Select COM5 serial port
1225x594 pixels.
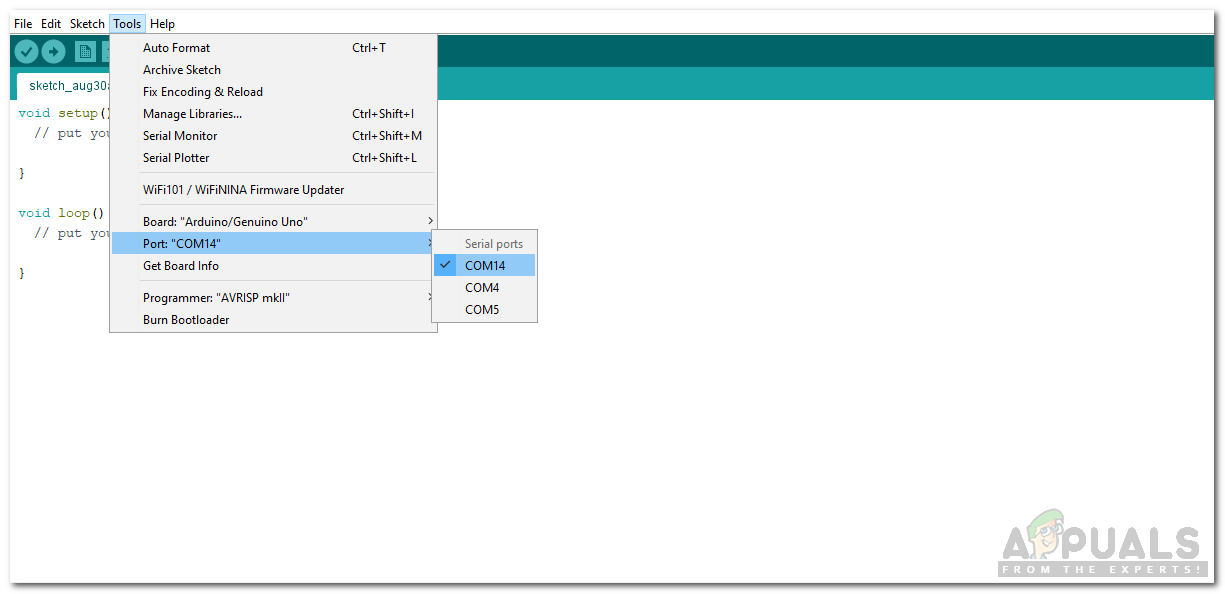pyautogui.click(x=484, y=310)
